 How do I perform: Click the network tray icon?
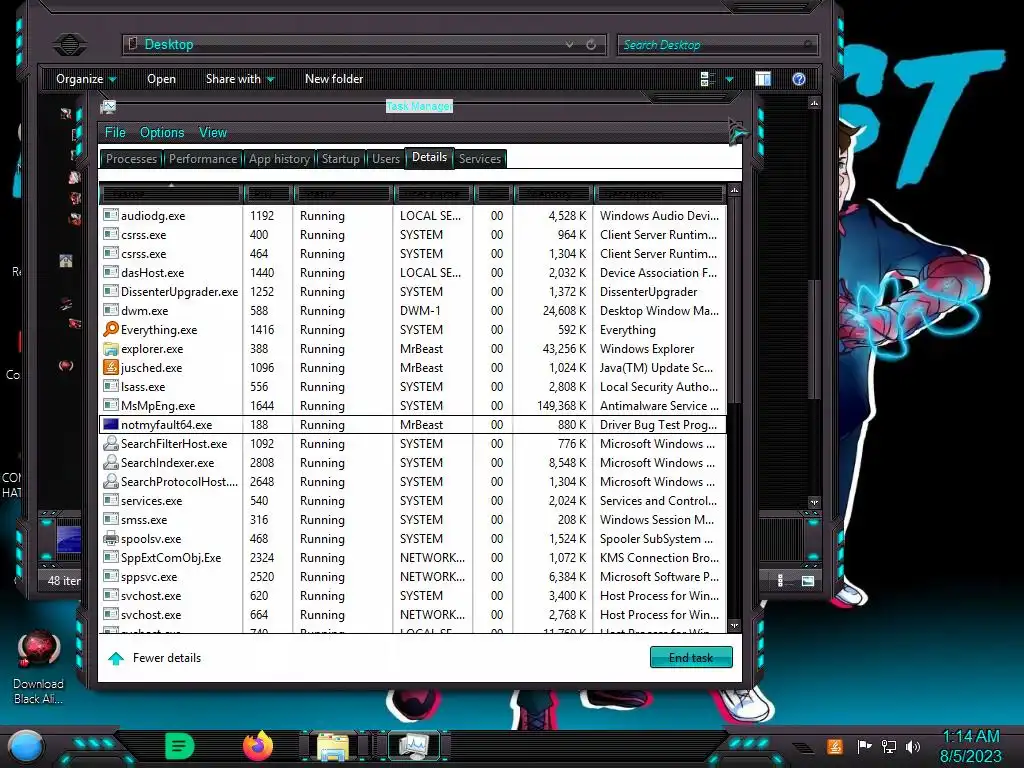click(x=889, y=746)
